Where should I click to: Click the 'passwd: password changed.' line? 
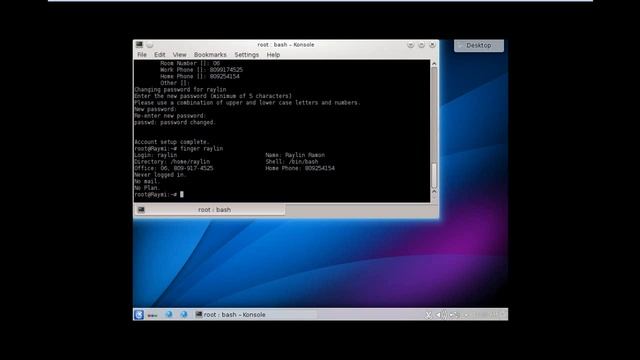pyautogui.click(x=175, y=122)
